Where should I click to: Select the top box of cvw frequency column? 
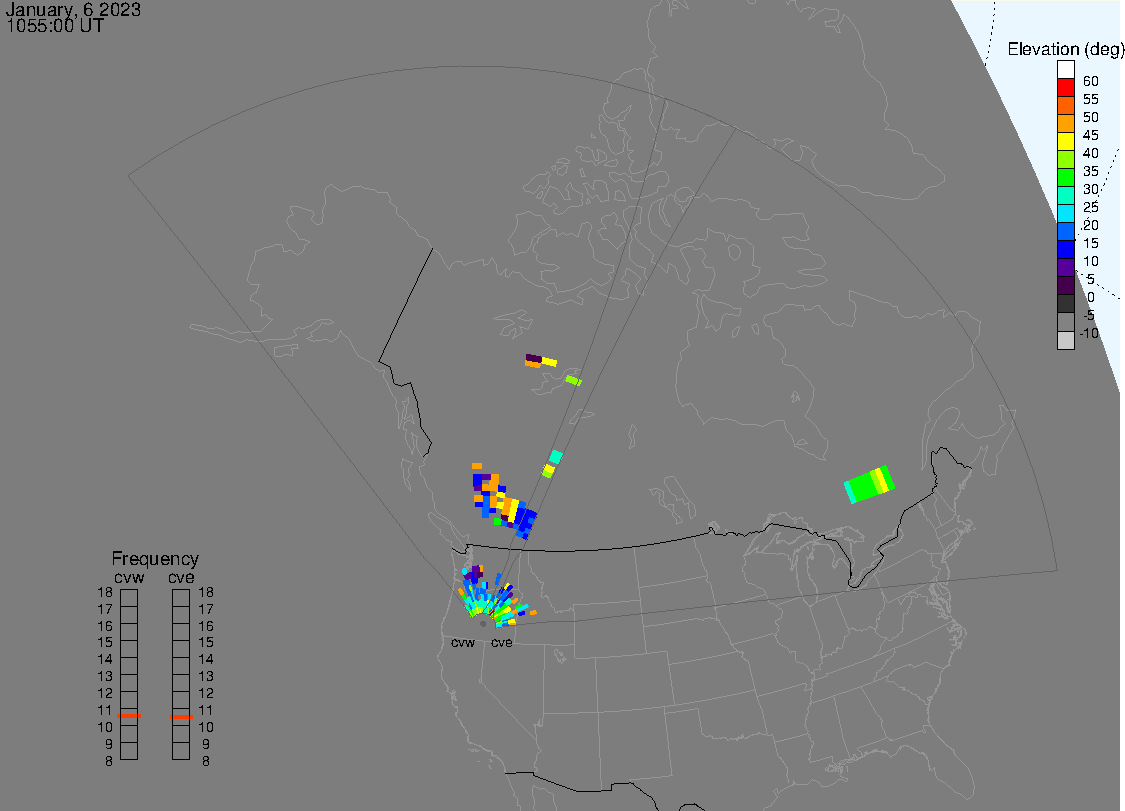coord(129,596)
